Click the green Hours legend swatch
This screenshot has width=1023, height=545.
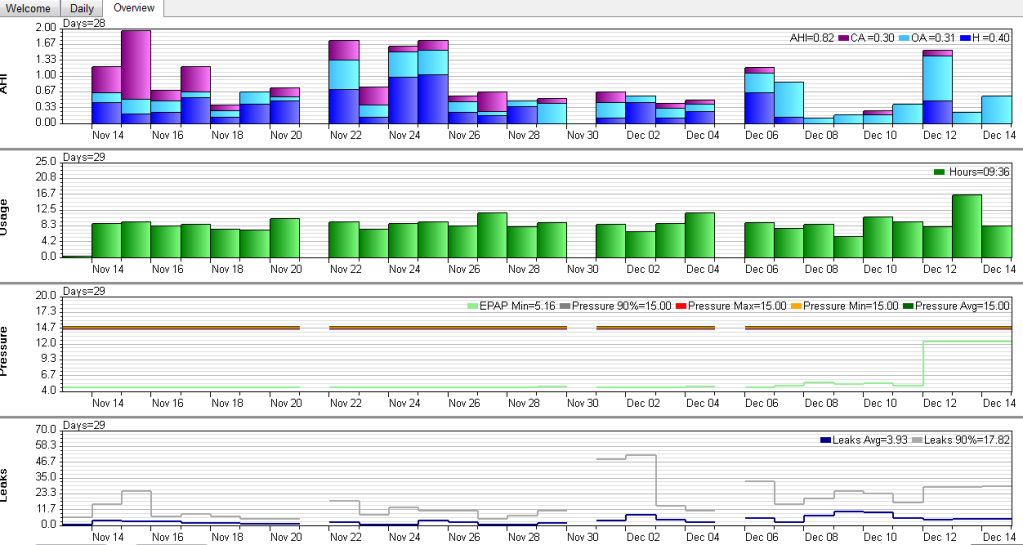(939, 173)
